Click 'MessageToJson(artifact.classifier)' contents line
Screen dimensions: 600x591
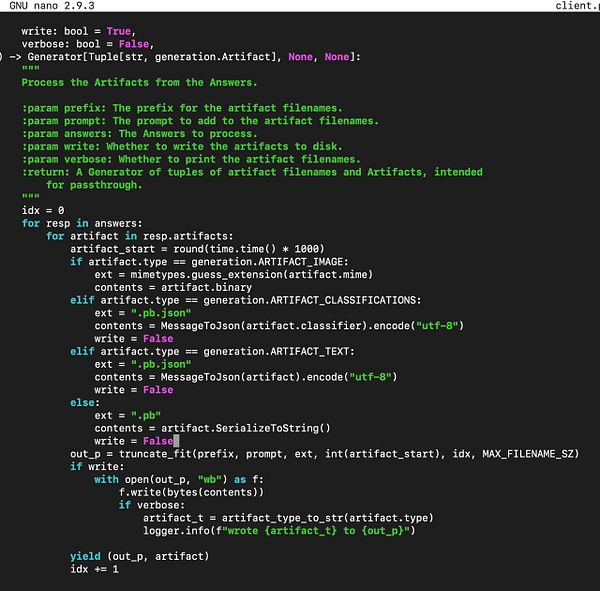tap(279, 326)
